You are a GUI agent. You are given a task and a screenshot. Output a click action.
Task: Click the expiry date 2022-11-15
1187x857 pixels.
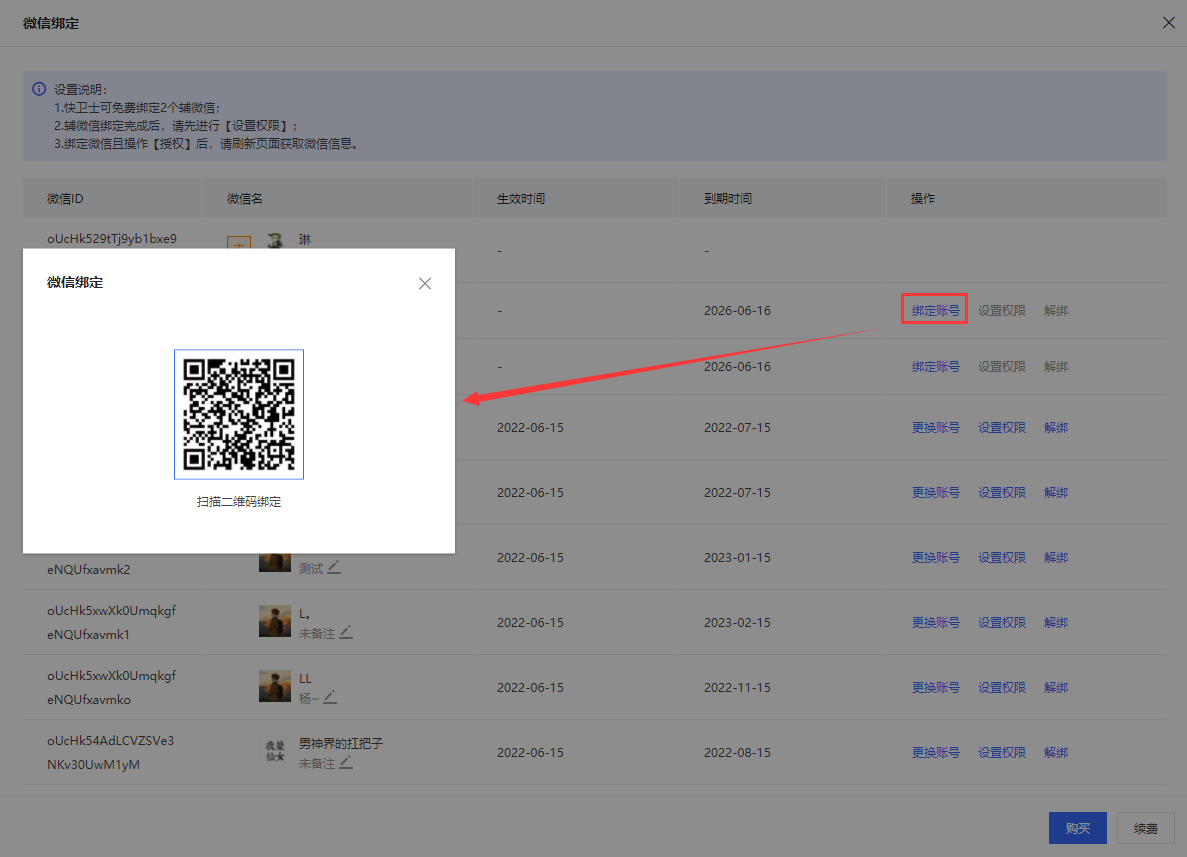tap(737, 687)
